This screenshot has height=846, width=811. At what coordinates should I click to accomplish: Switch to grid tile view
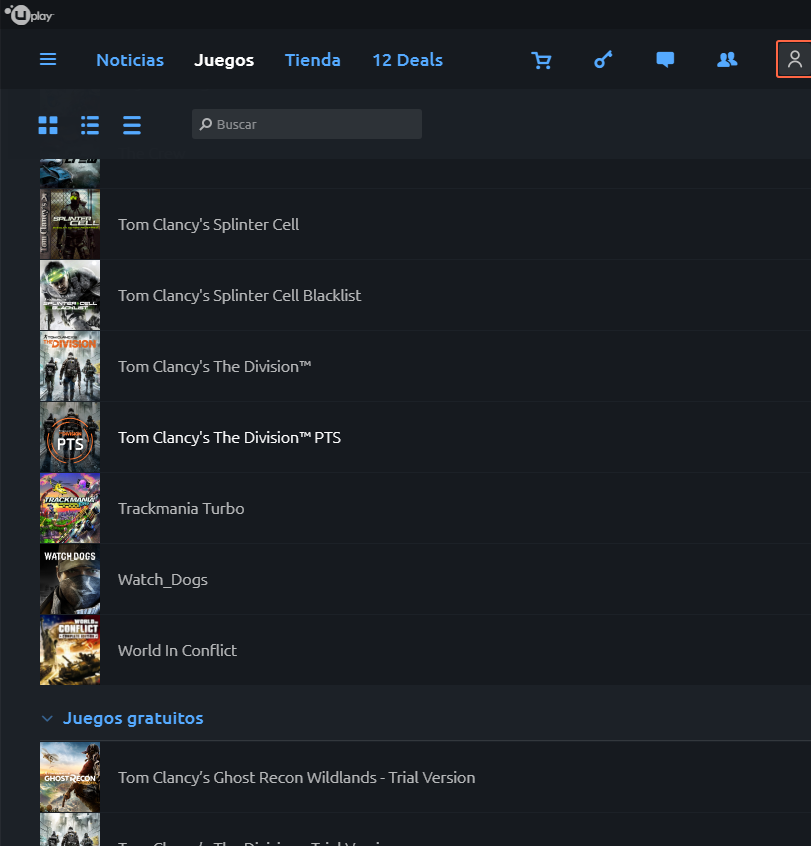pyautogui.click(x=48, y=125)
